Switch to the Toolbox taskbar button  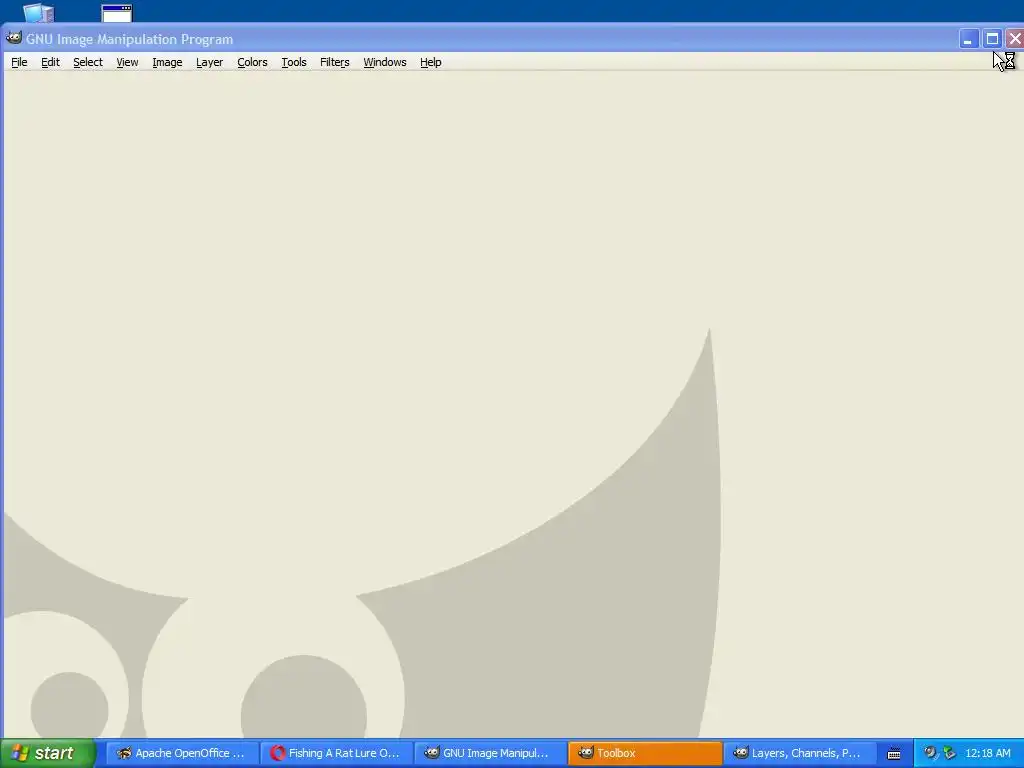click(645, 753)
